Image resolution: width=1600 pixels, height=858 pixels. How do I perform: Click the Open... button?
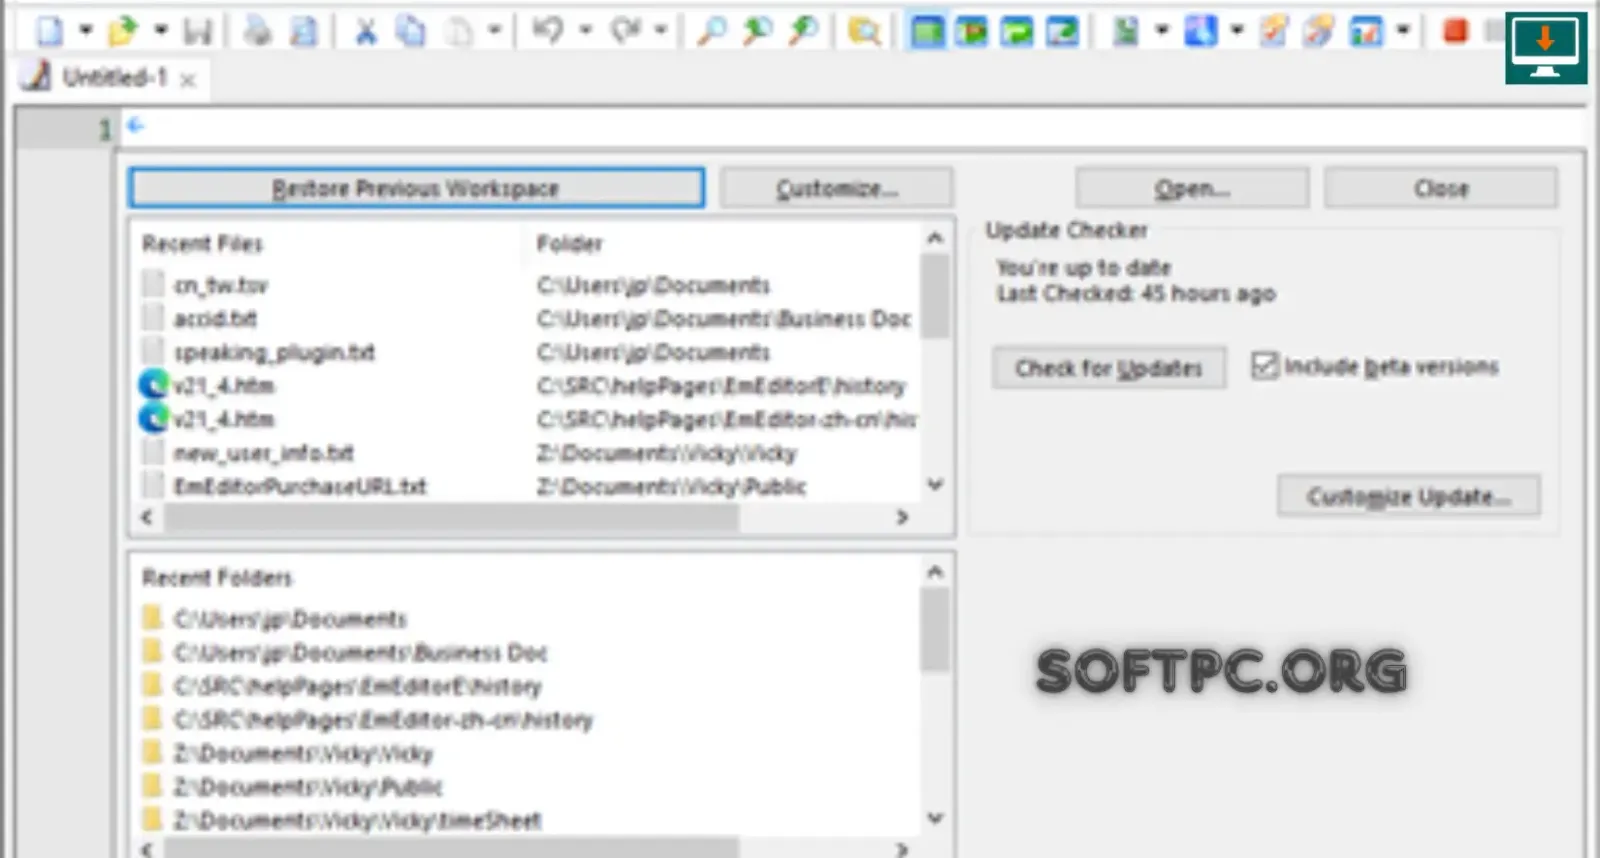[1192, 188]
